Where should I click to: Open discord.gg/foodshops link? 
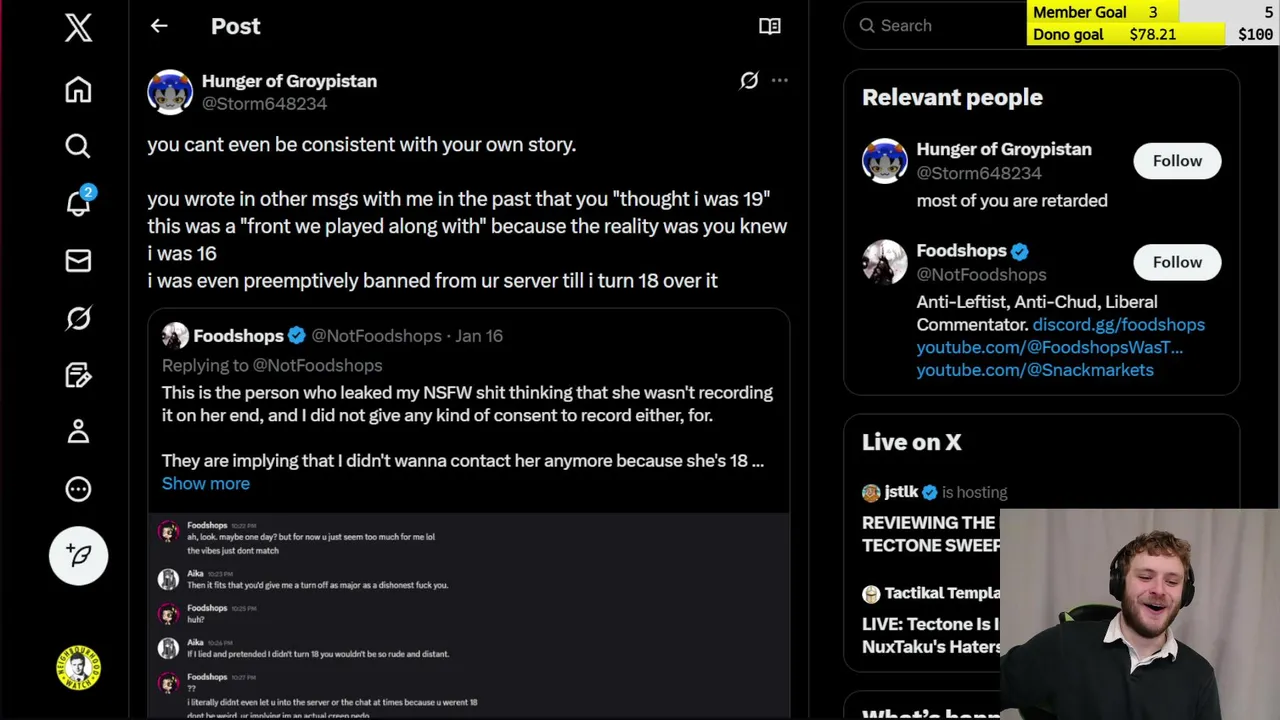tap(1118, 324)
